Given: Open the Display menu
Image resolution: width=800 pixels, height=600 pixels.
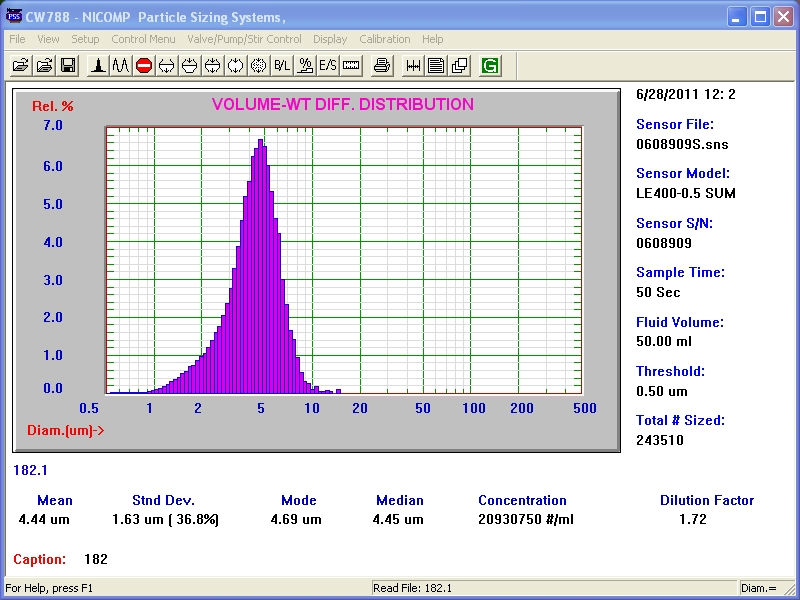Looking at the screenshot, I should tap(330, 39).
